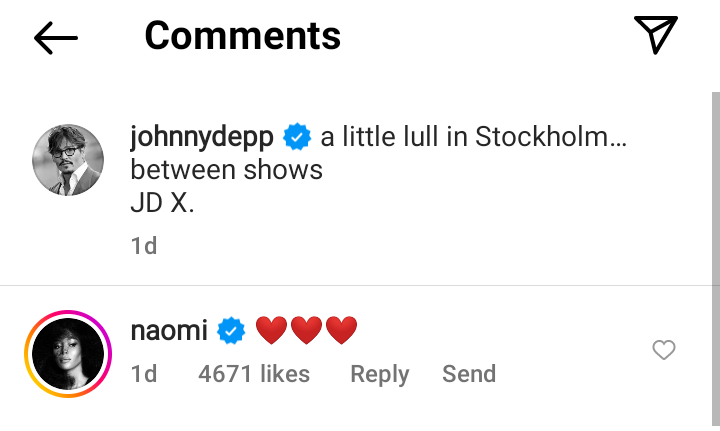This screenshot has height=431, width=720.
Task: Go back using the left arrow
Action: click(56, 38)
